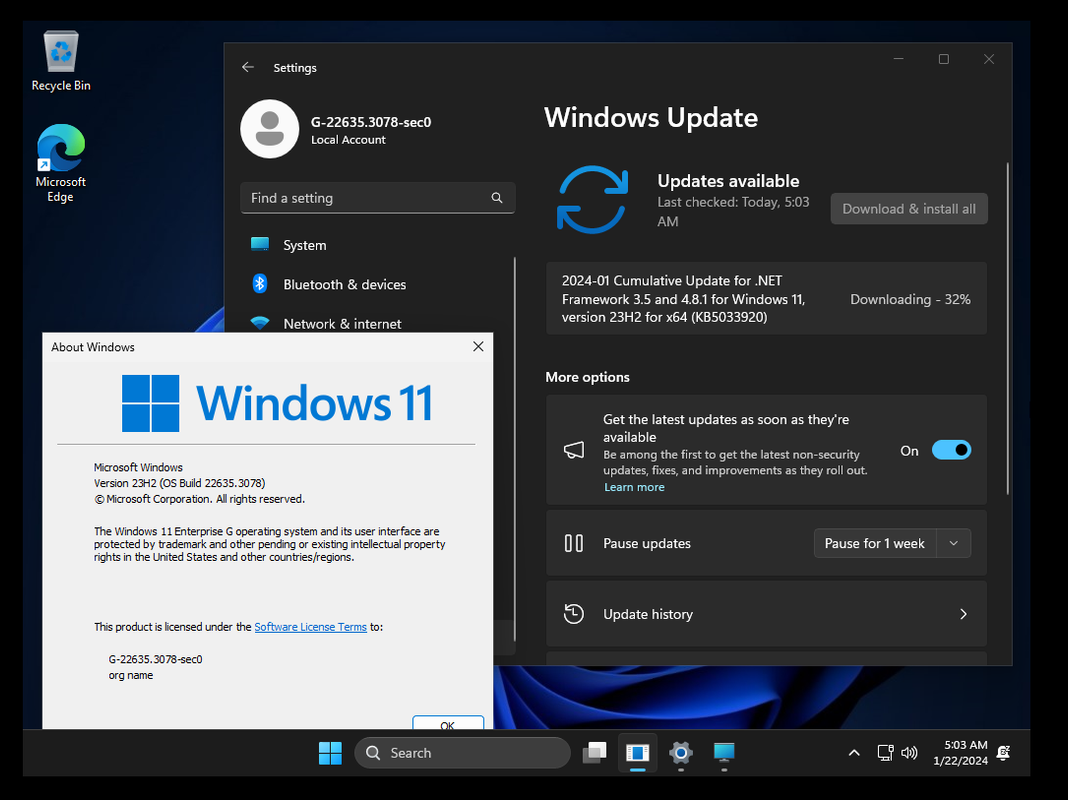Minimize the Settings window
1068x800 pixels.
pos(898,59)
